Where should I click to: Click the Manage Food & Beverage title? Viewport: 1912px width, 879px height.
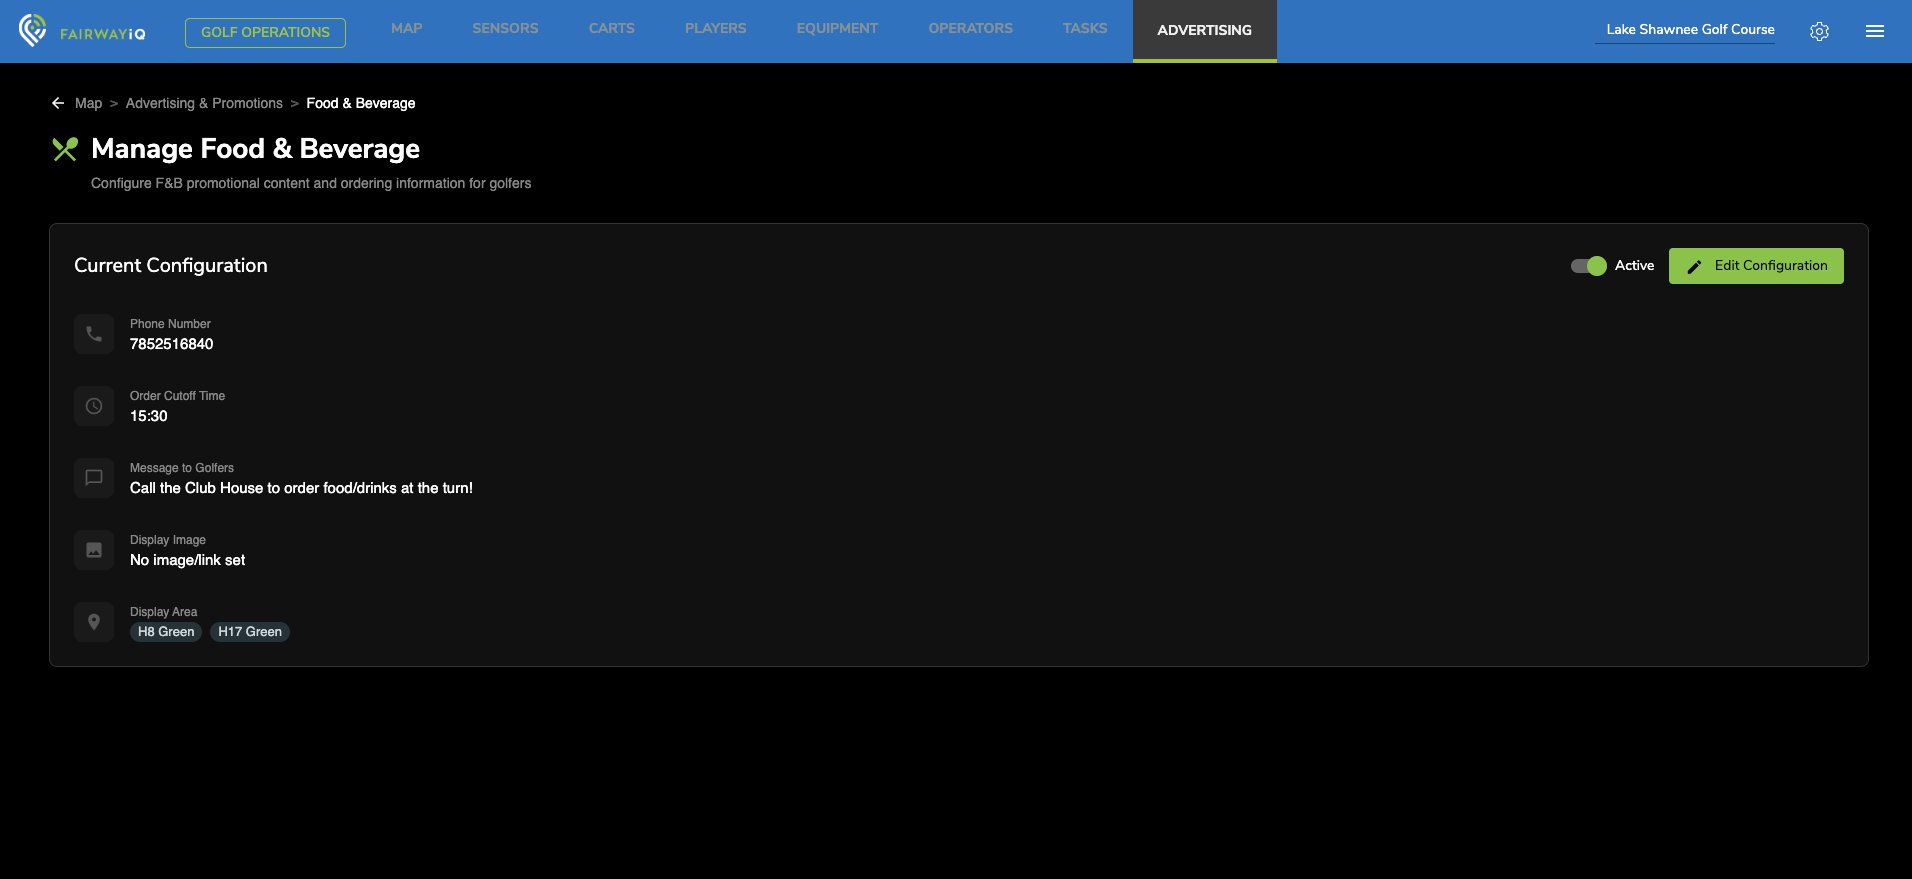255,149
